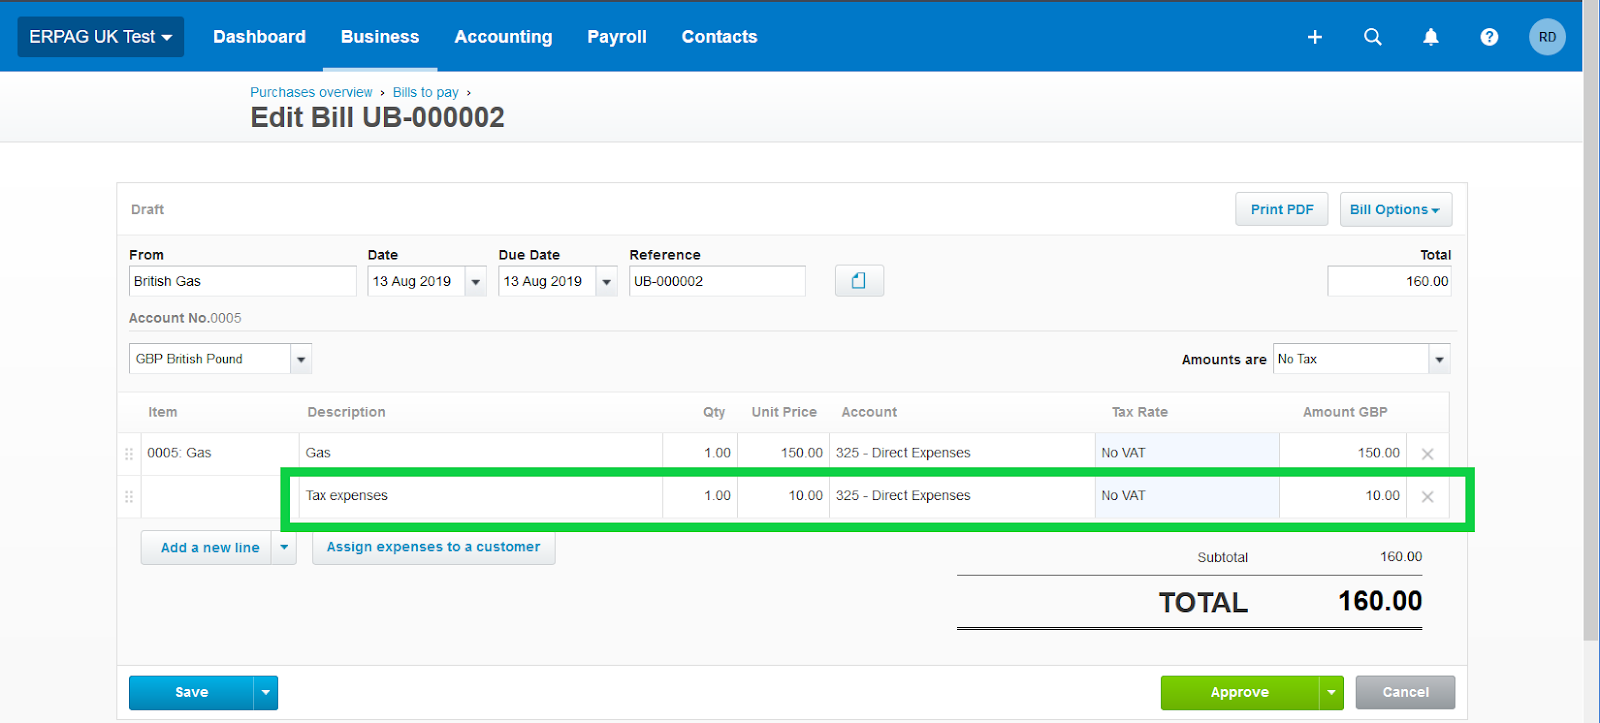Click Assign expenses to a customer

(433, 547)
